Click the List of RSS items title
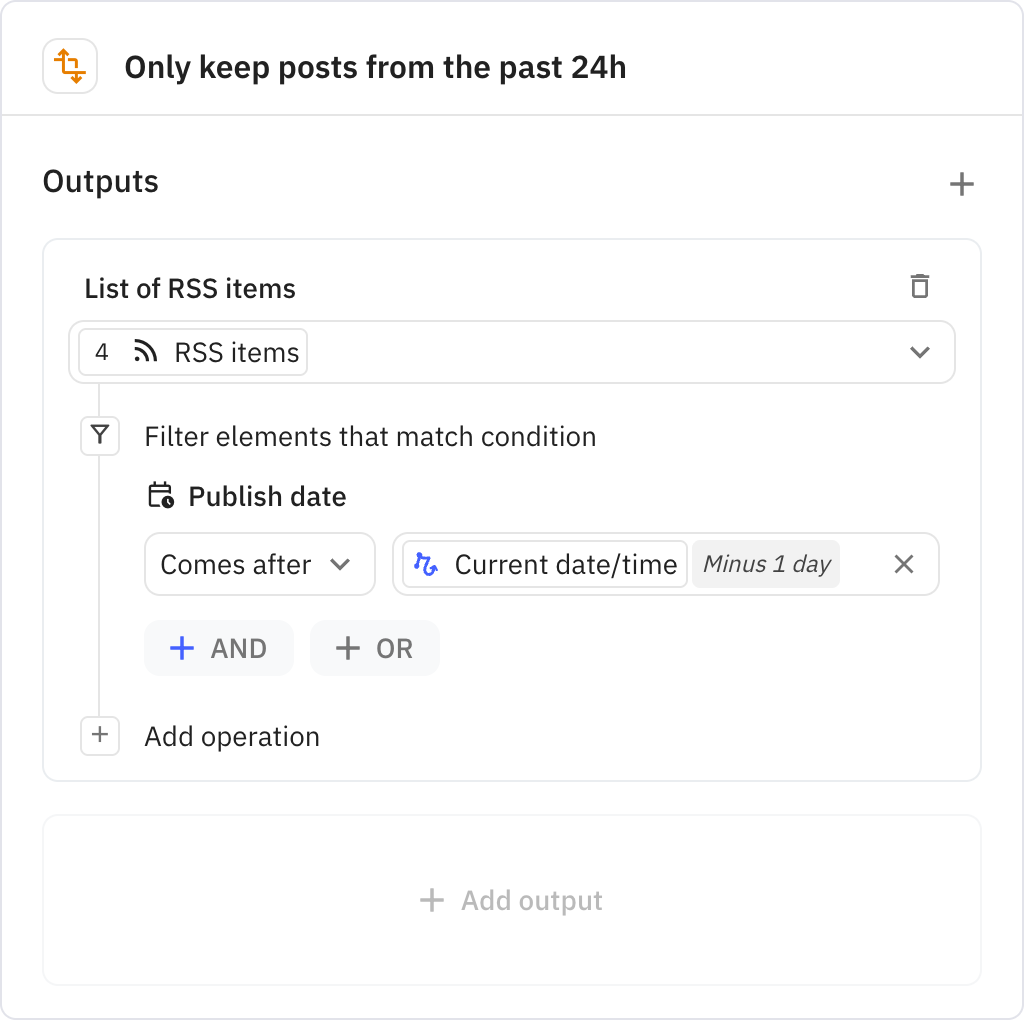This screenshot has width=1024, height=1020. pos(189,289)
